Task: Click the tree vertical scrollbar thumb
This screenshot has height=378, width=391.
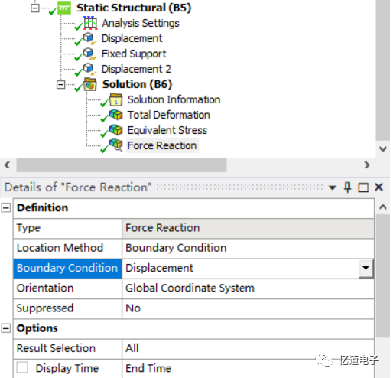Action: tap(383, 70)
